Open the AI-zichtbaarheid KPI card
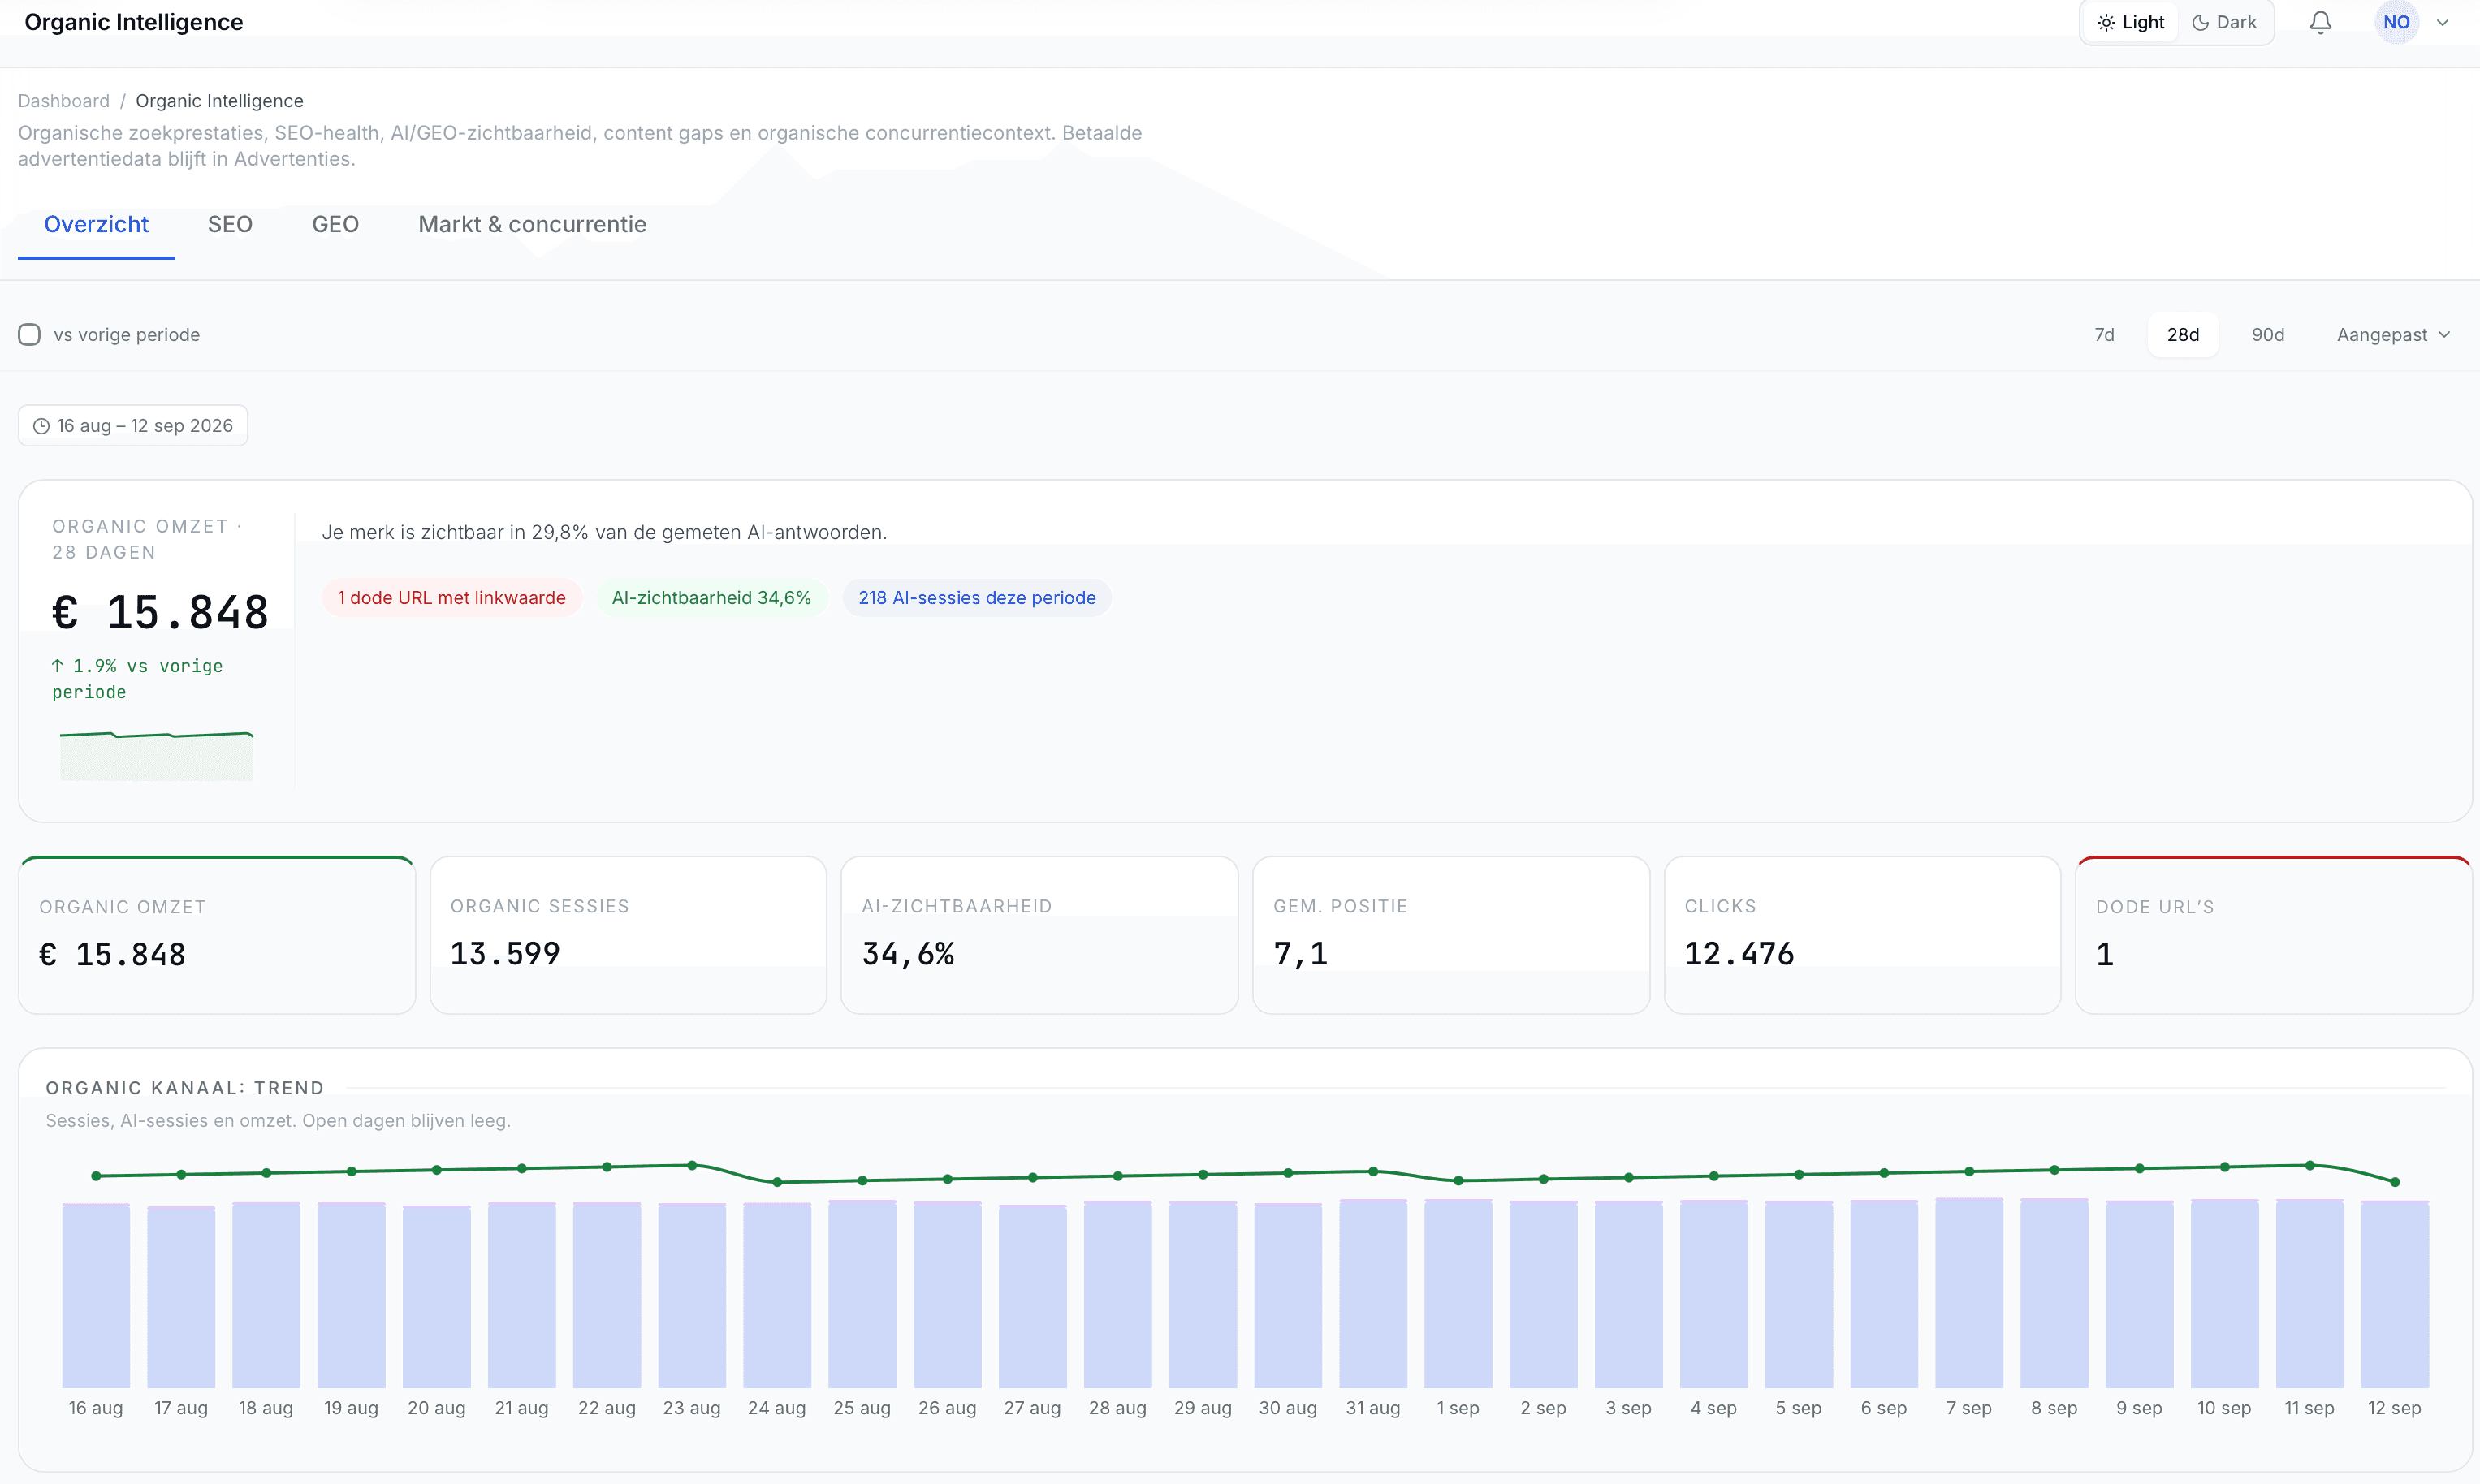This screenshot has height=1484, width=2480. [x=1039, y=935]
